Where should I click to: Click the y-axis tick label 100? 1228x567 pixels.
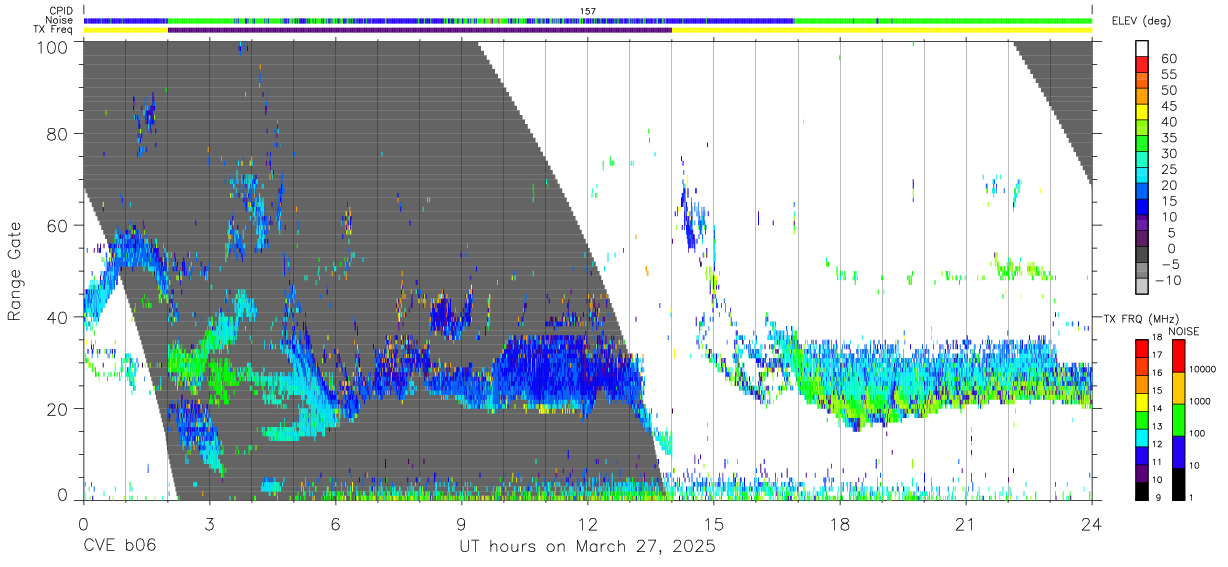(x=52, y=46)
